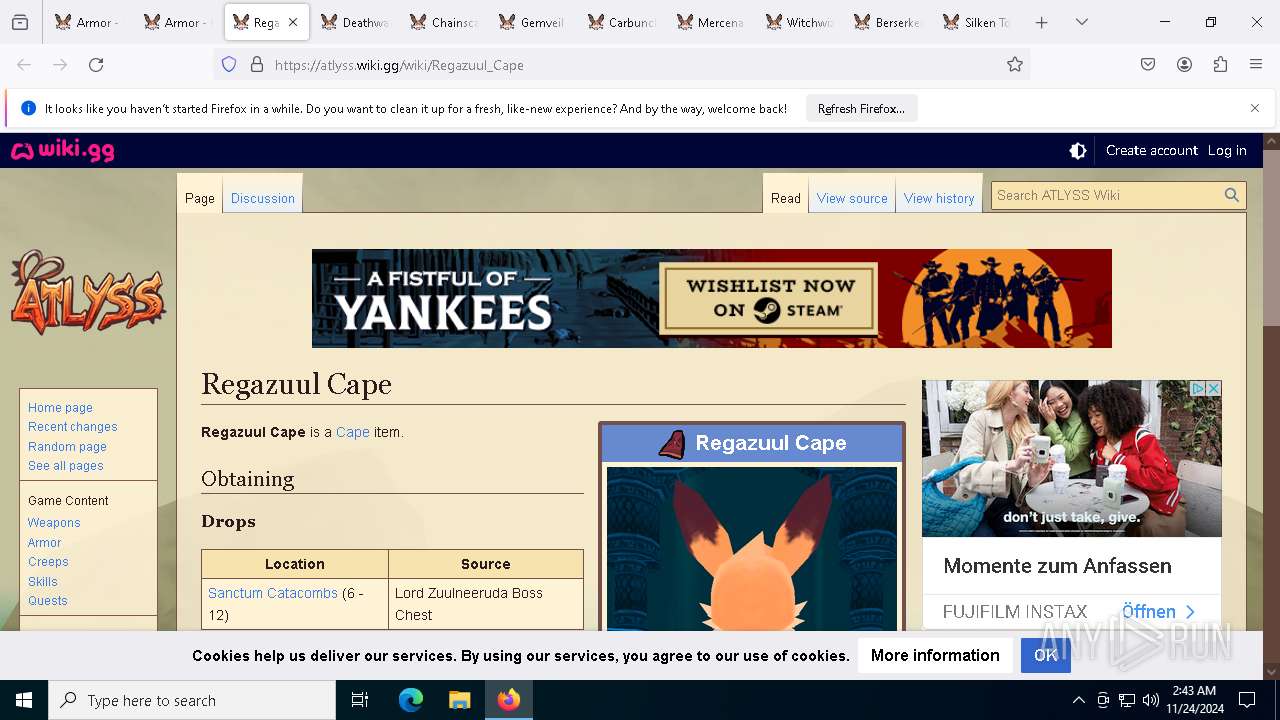Image resolution: width=1280 pixels, height=720 pixels.
Task: Close the sidebar ad with X
Action: point(1214,388)
